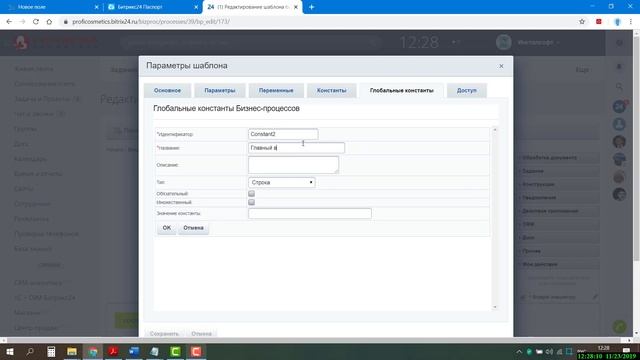This screenshot has height=360, width=640.
Task: Click the Название input field
Action: pos(296,148)
